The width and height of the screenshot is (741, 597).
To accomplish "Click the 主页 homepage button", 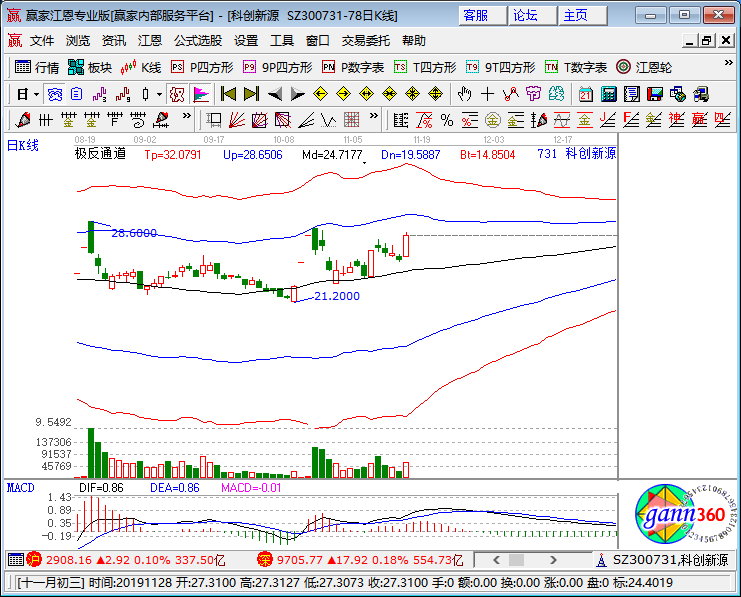I will tap(582, 16).
